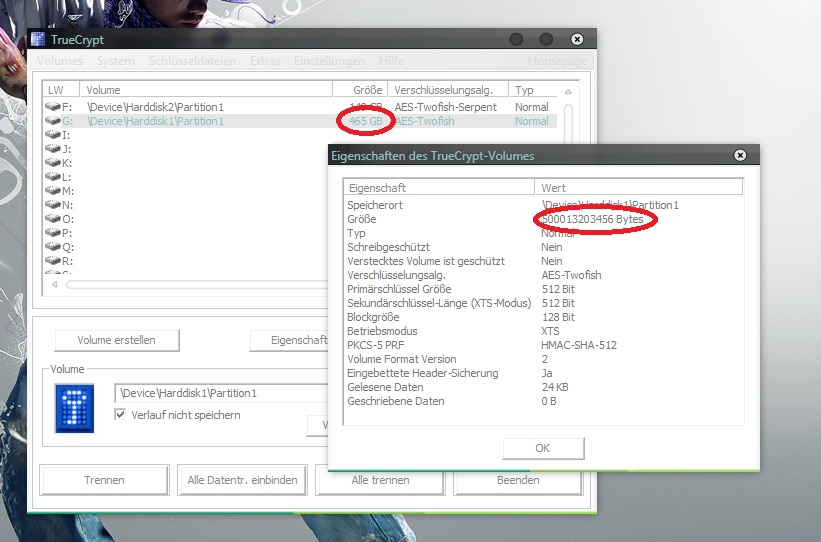Screen dimensions: 821x542
Task: Select the Gelesene Daten property row
Action: pyautogui.click(x=543, y=387)
